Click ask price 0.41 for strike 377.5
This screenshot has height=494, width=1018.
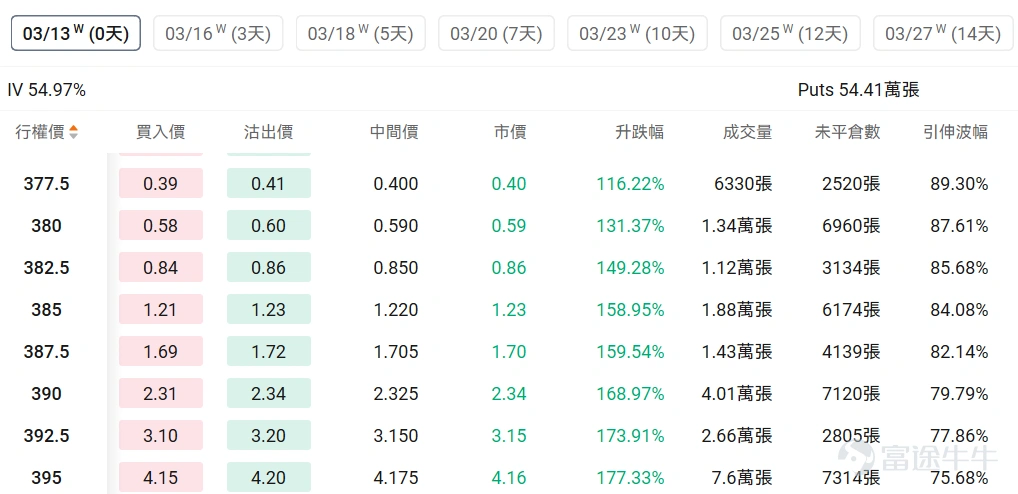(x=269, y=184)
